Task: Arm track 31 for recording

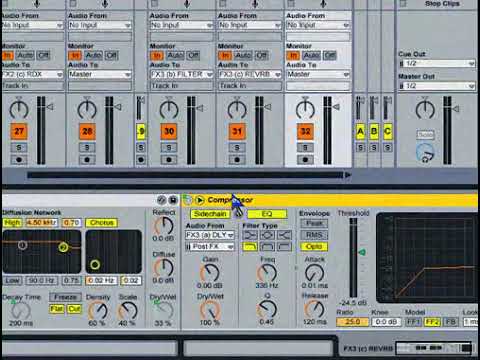Action: (x=237, y=160)
